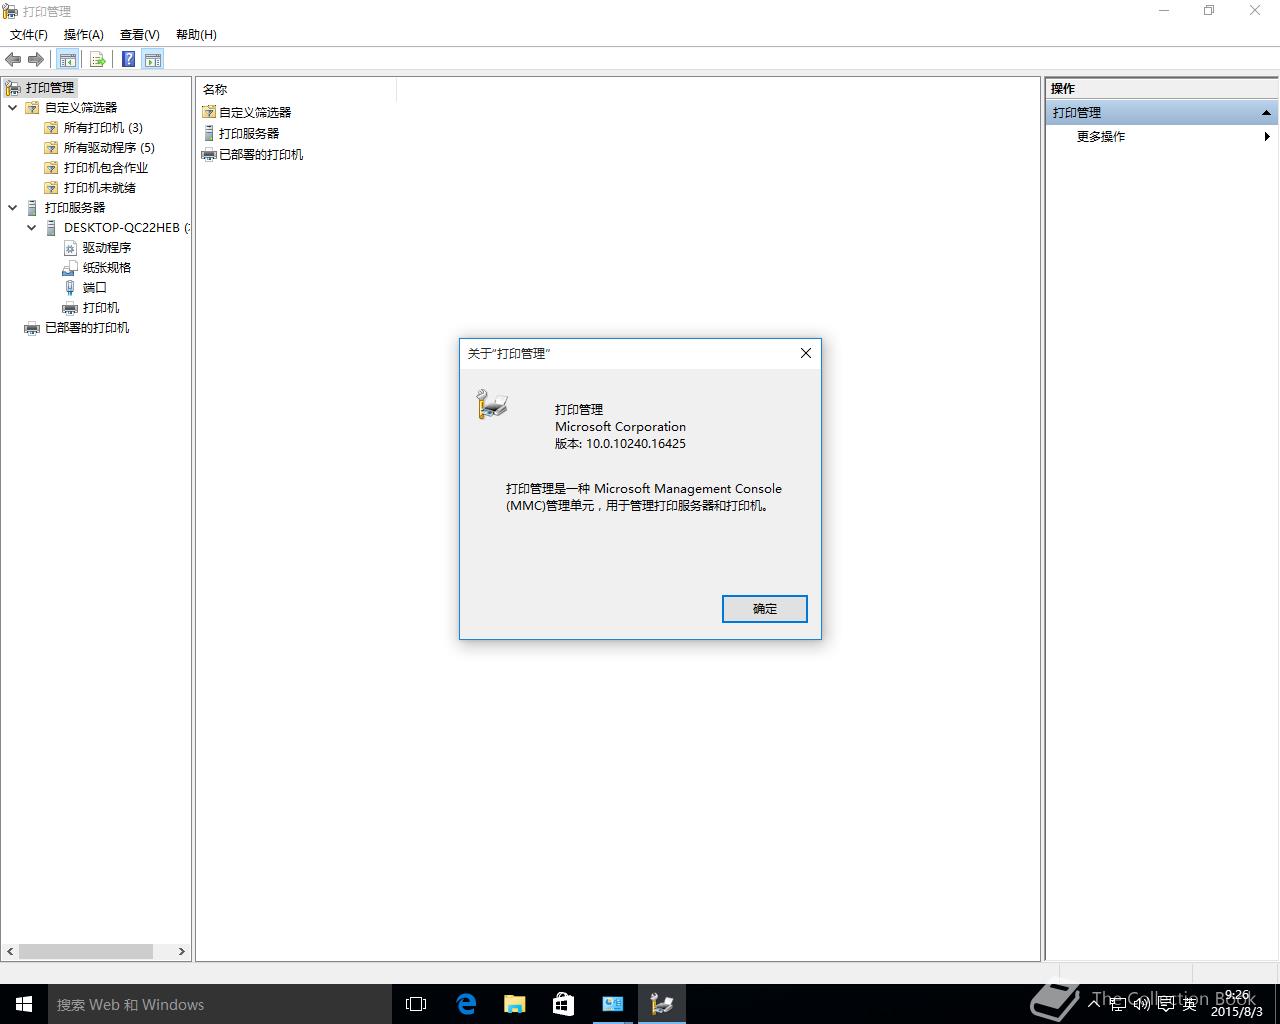Viewport: 1280px width, 1024px height.
Task: Select the 打印机 node icon under DESKTOP-QC22HEB
Action: tap(70, 307)
